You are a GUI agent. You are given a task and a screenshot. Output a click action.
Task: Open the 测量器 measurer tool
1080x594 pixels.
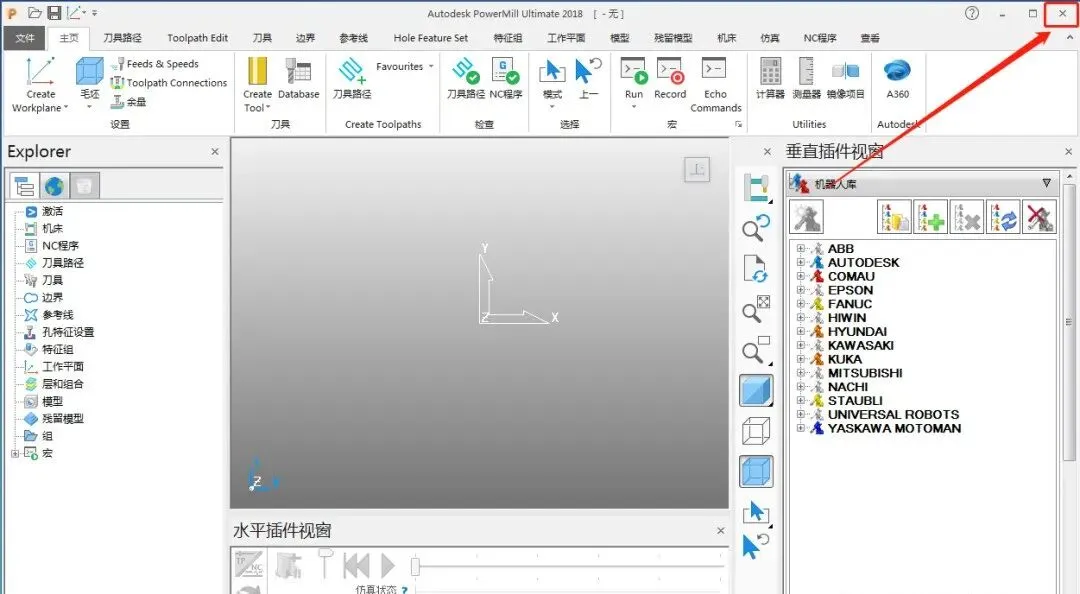(x=806, y=79)
